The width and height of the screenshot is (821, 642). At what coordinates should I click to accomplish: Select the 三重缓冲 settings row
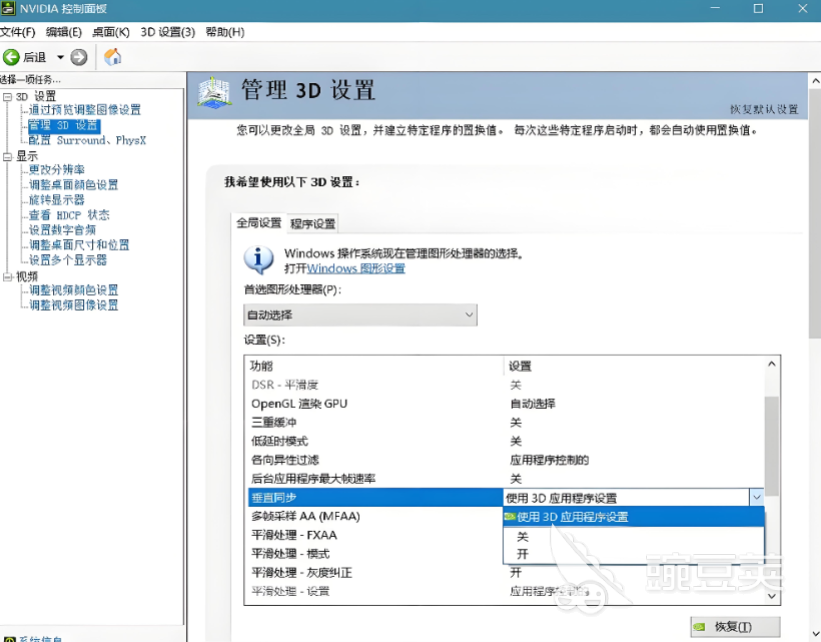pyautogui.click(x=505, y=423)
